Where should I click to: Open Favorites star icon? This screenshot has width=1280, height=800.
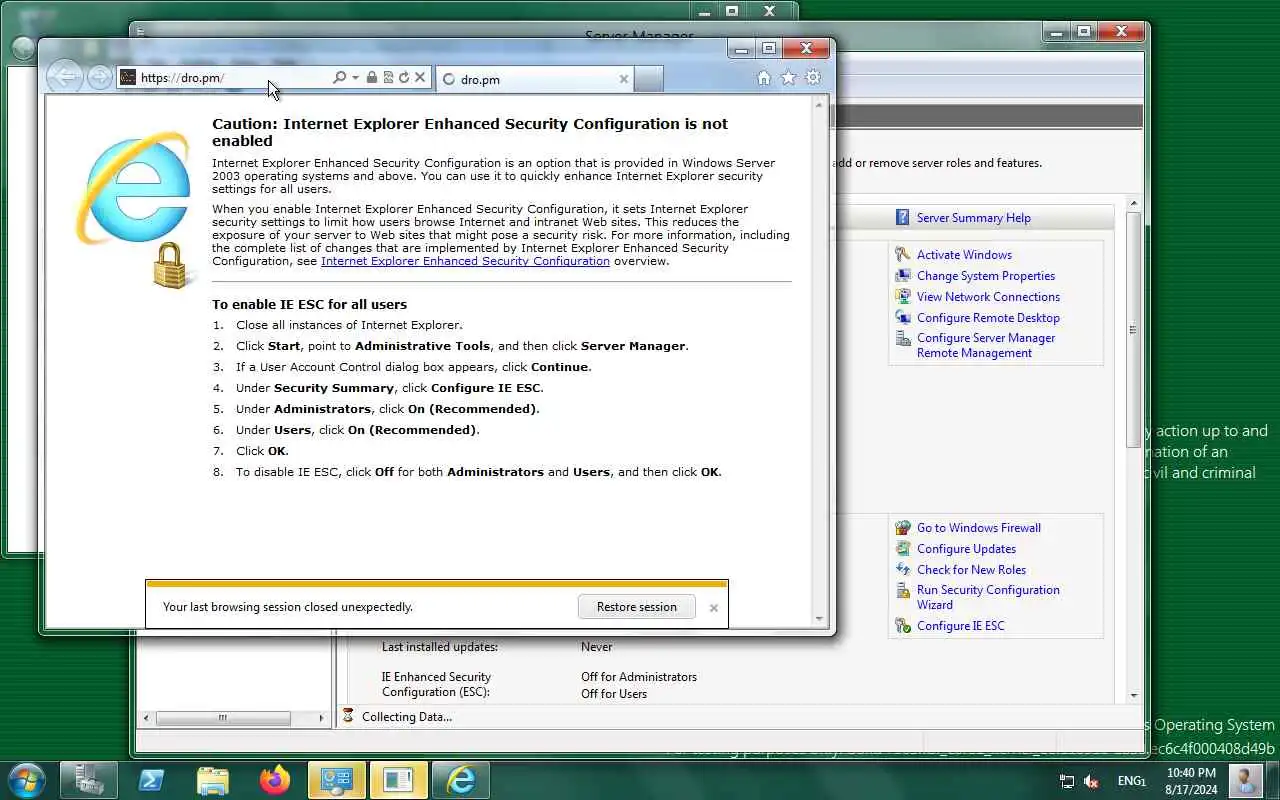coord(788,78)
